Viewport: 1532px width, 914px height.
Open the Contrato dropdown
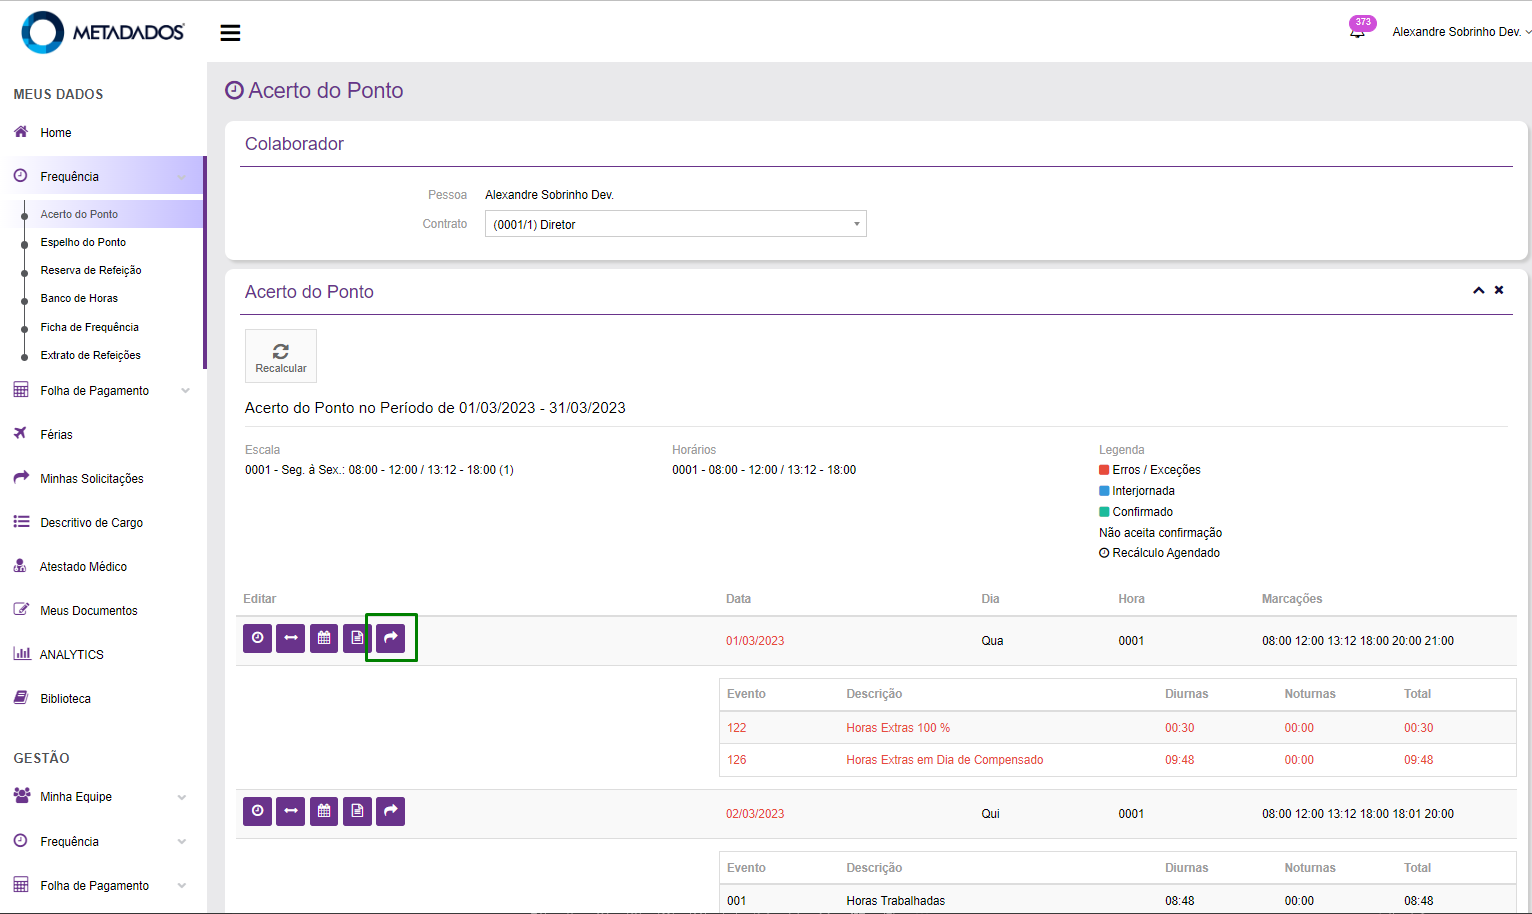click(675, 224)
